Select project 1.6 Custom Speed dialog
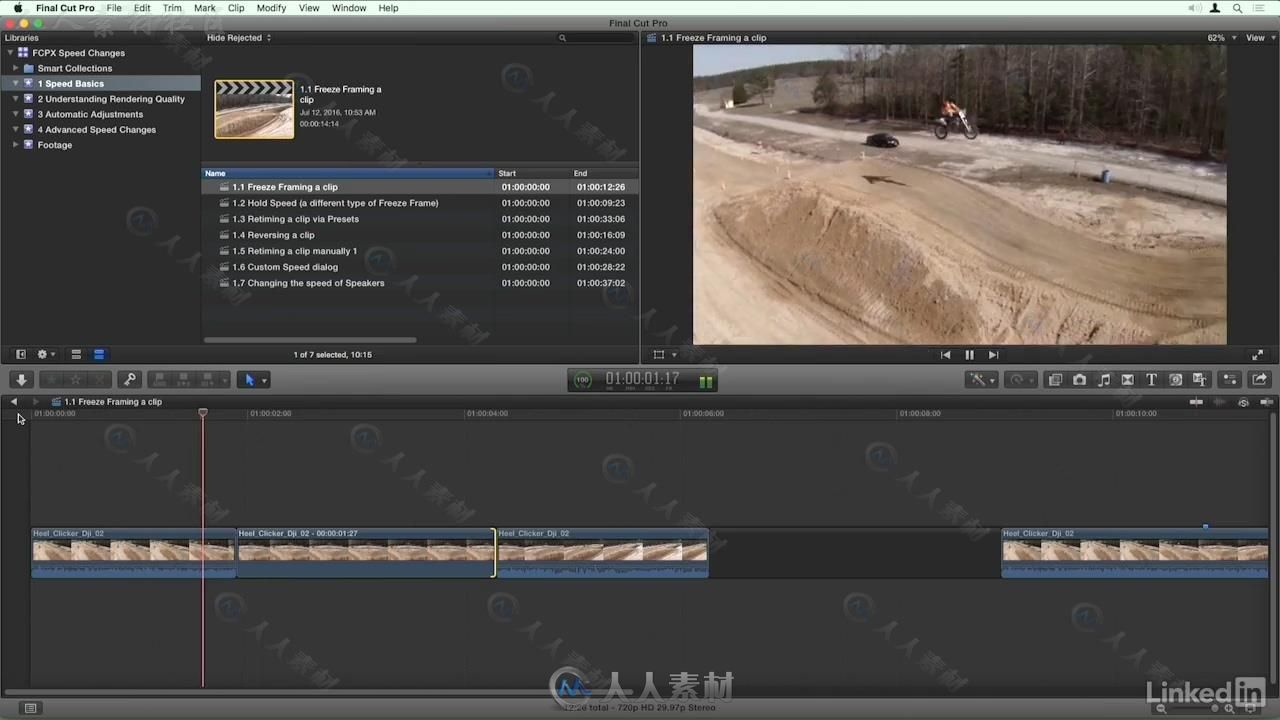The image size is (1280, 720). pyautogui.click(x=420, y=267)
